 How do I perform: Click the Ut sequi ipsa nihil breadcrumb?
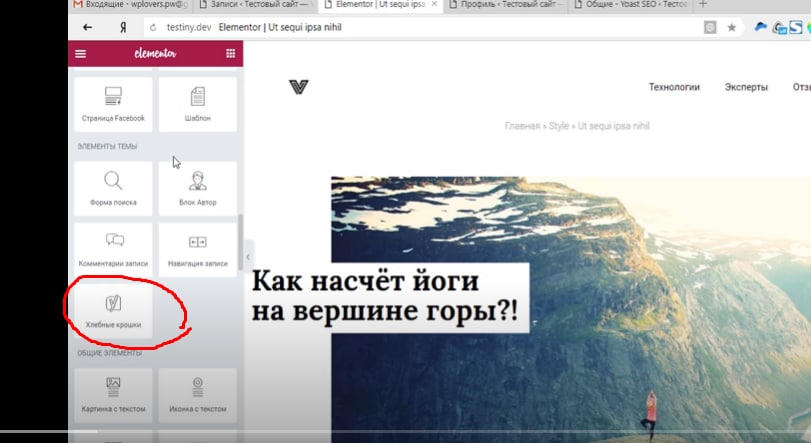[613, 126]
